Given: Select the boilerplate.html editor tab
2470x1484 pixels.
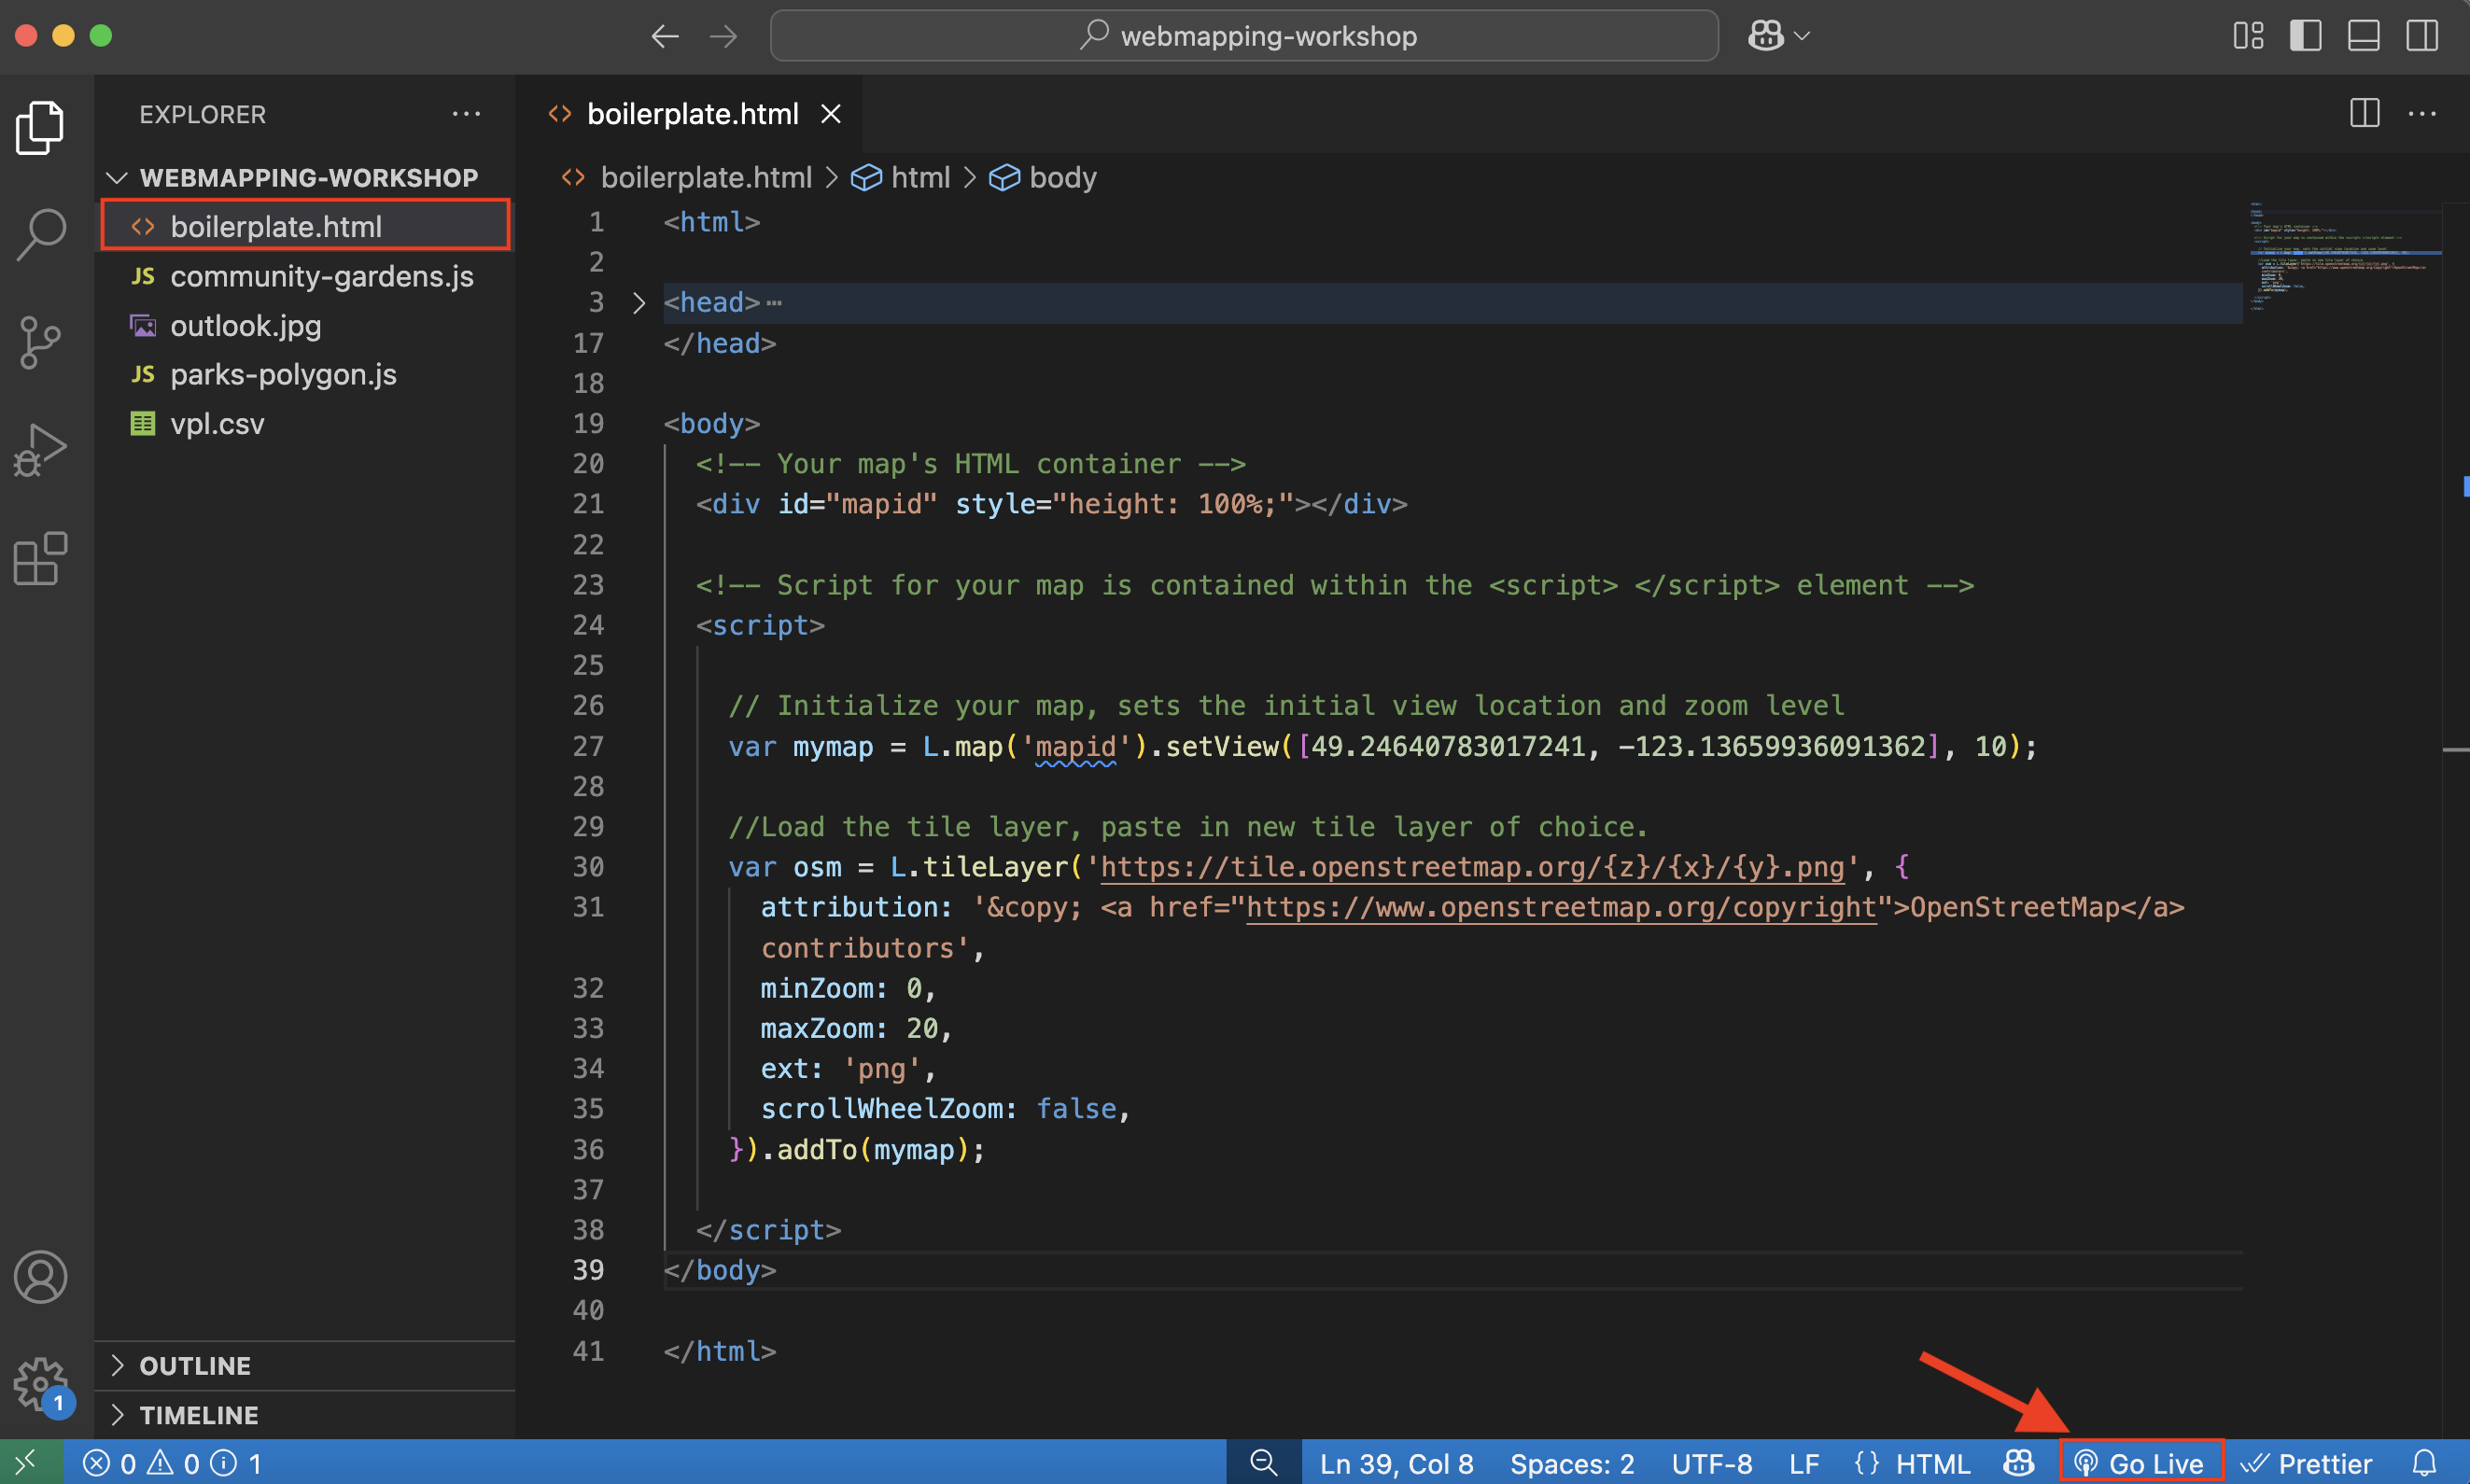Looking at the screenshot, I should pos(691,114).
